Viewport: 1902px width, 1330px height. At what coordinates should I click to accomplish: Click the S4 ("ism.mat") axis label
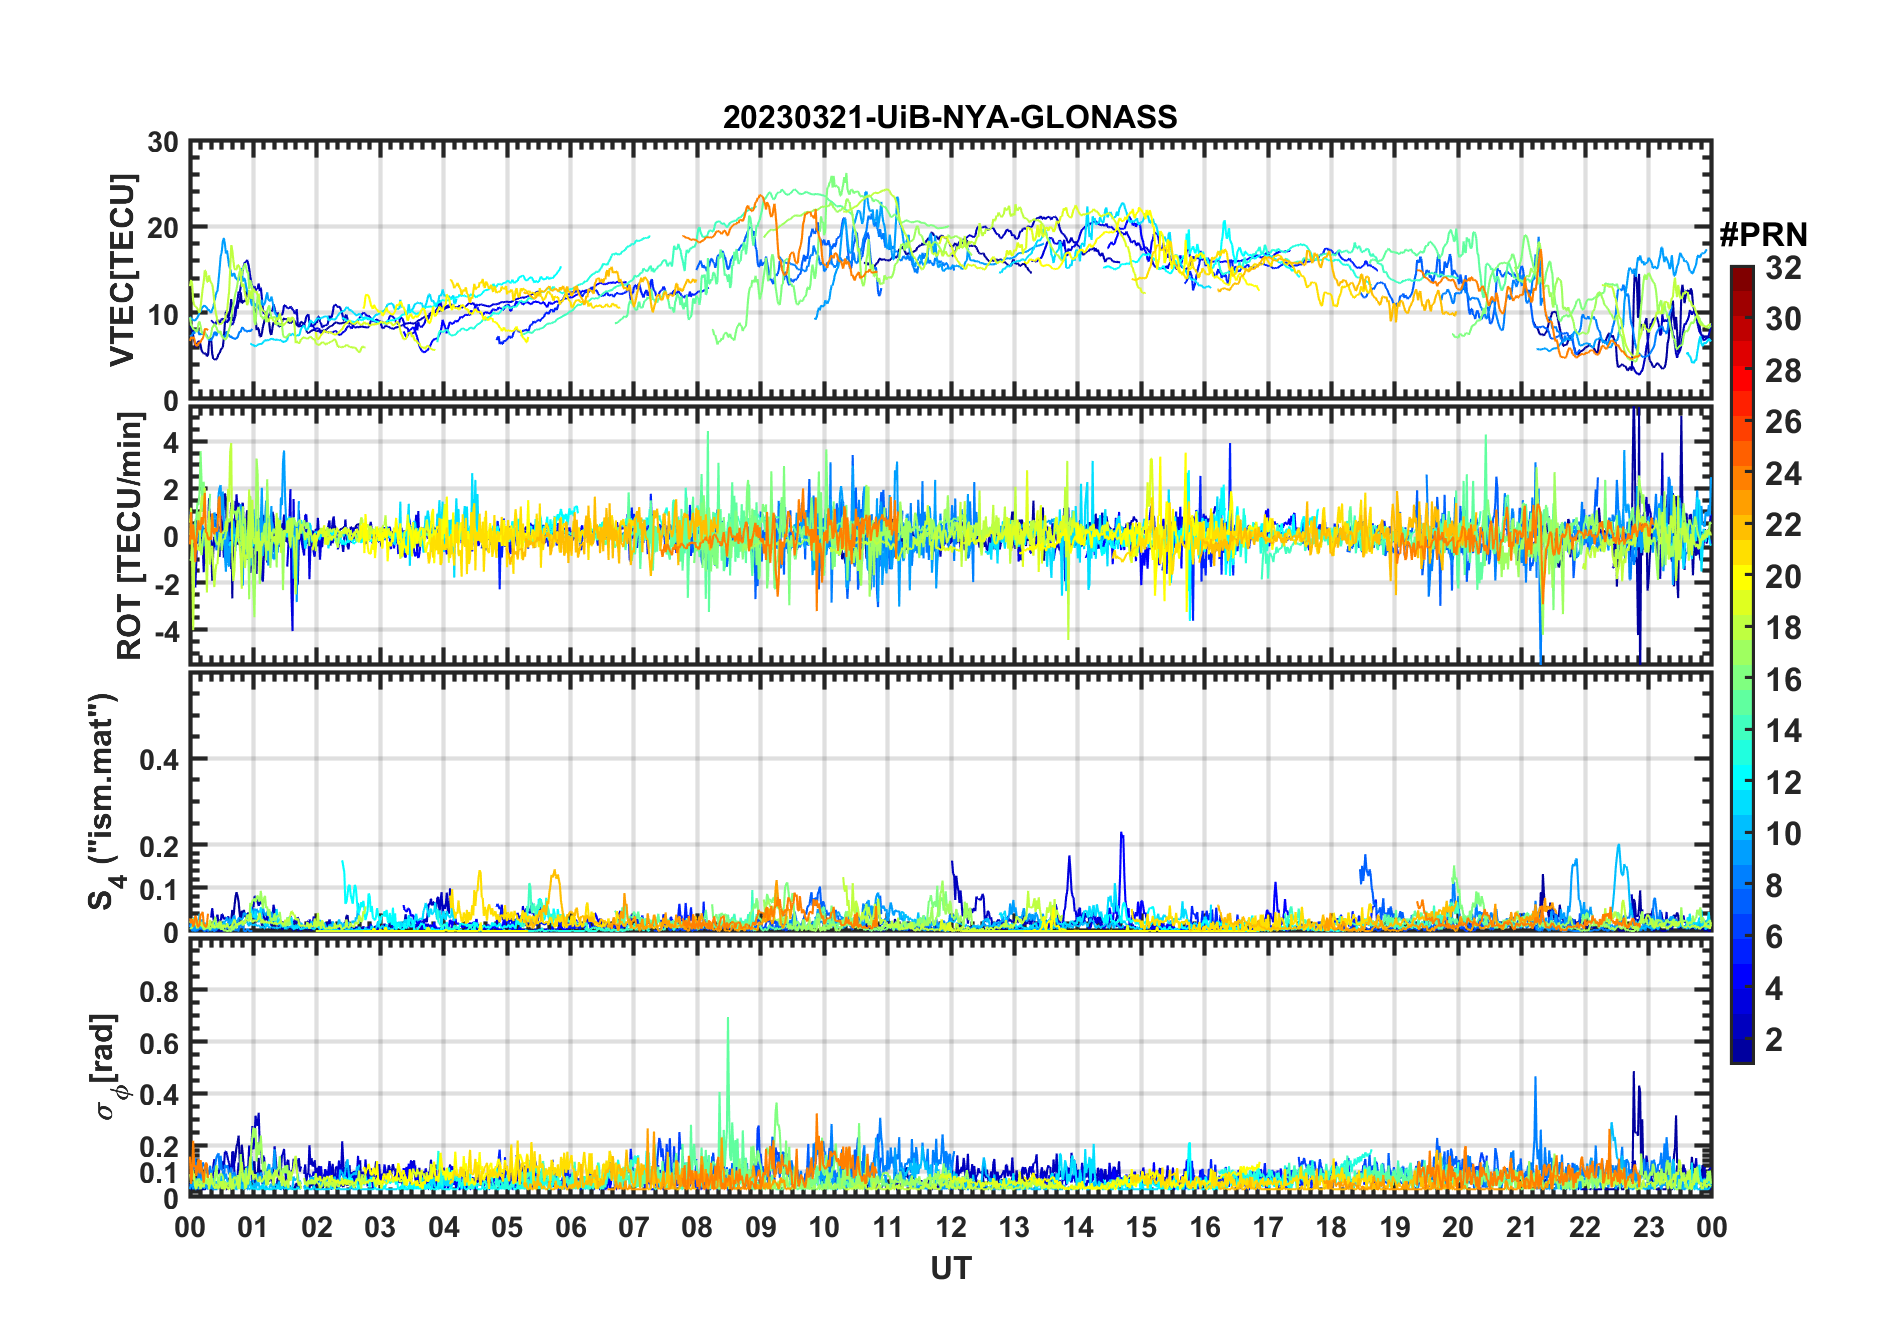[x=105, y=801]
